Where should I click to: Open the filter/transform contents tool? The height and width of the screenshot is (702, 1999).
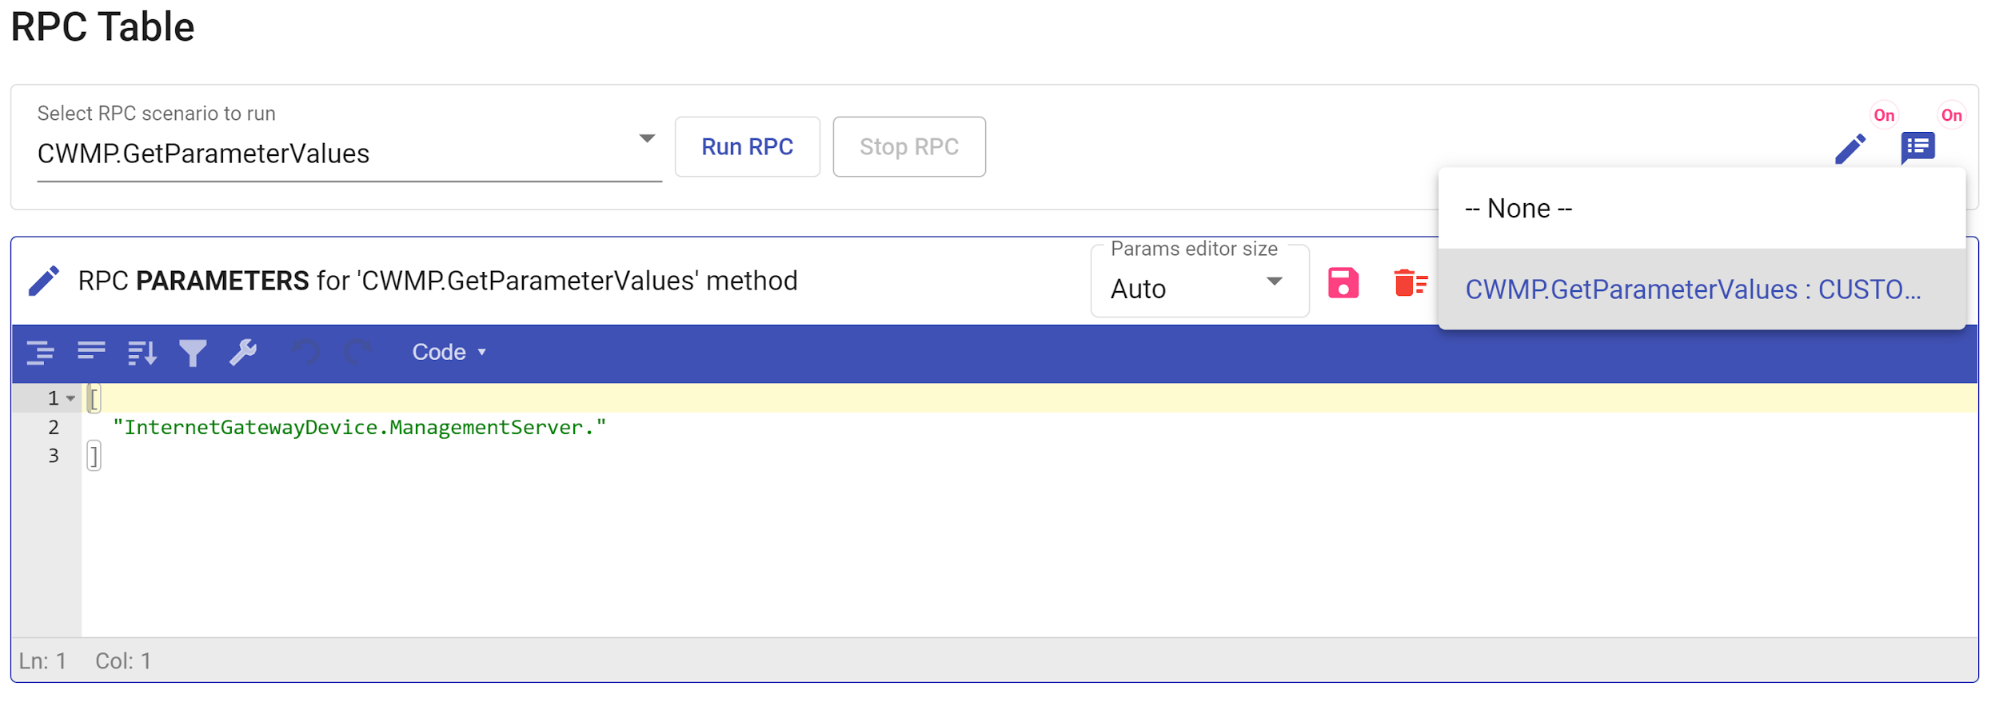coord(192,352)
